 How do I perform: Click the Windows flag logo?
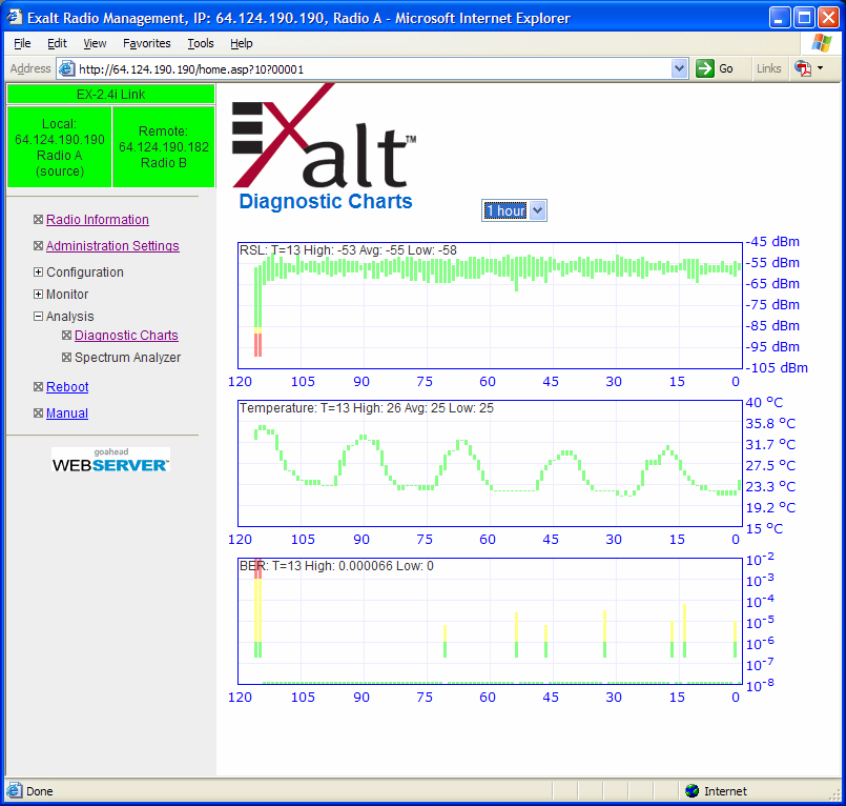pos(821,43)
